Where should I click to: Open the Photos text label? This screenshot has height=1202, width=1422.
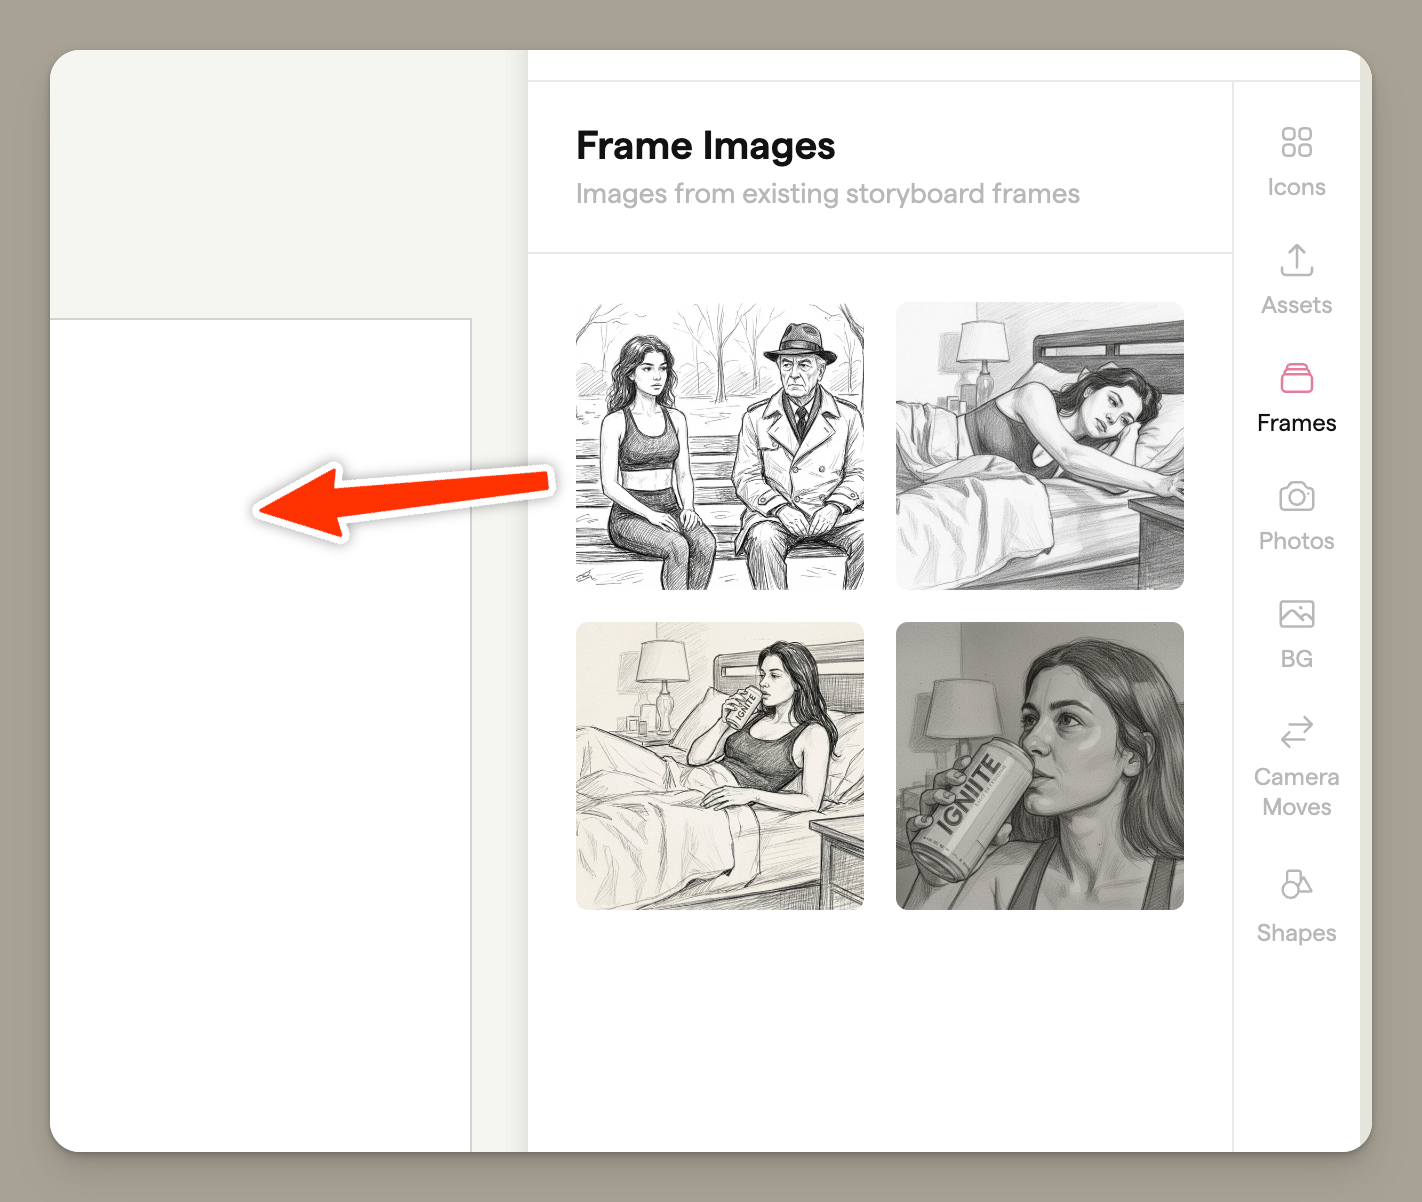coord(1296,541)
